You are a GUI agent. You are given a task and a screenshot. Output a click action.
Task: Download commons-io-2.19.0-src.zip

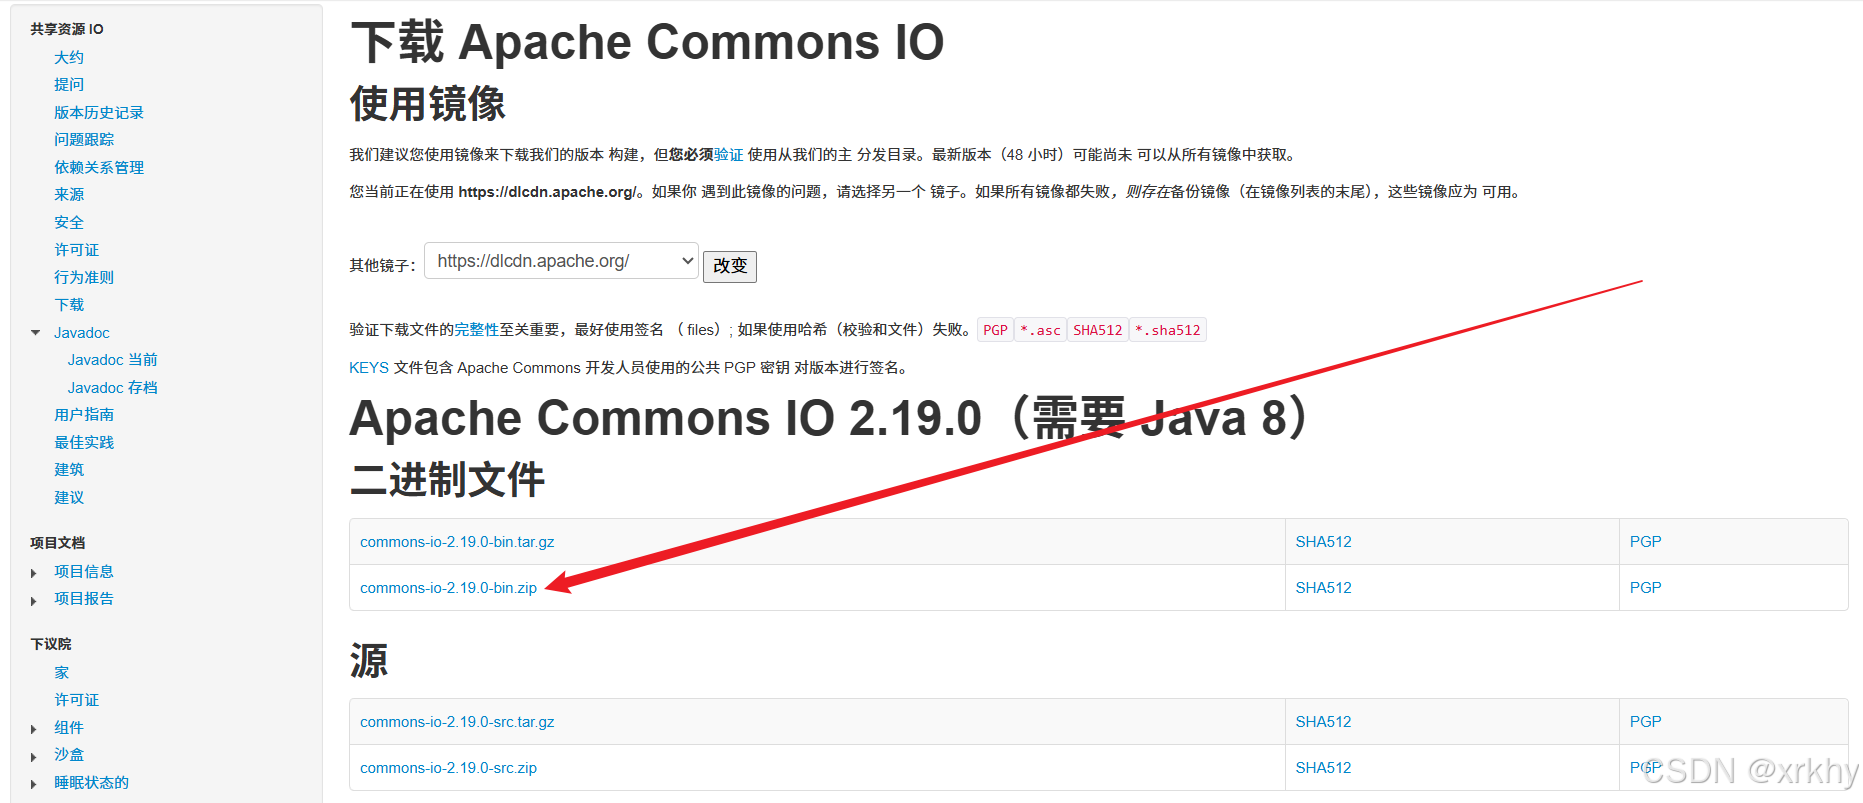point(448,768)
